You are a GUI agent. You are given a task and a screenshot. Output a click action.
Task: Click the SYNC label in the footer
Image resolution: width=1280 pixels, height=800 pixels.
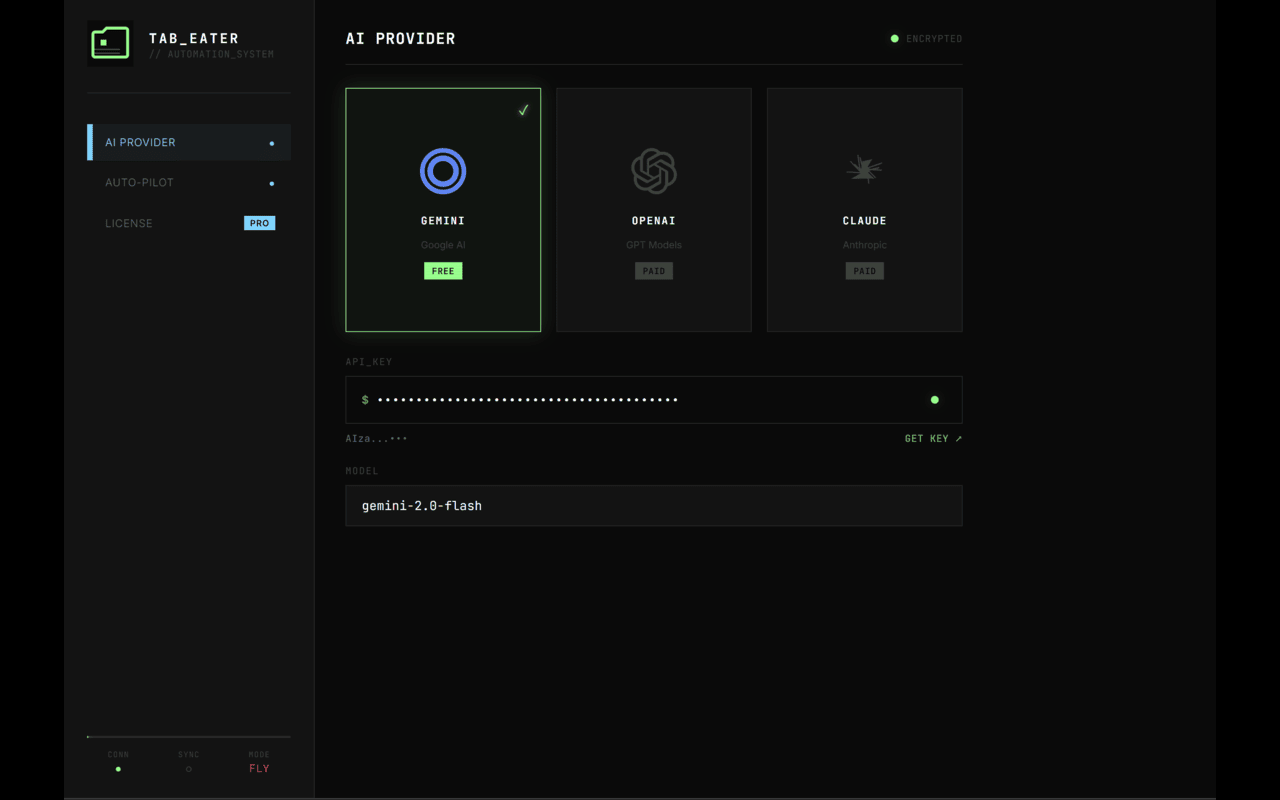click(x=189, y=755)
